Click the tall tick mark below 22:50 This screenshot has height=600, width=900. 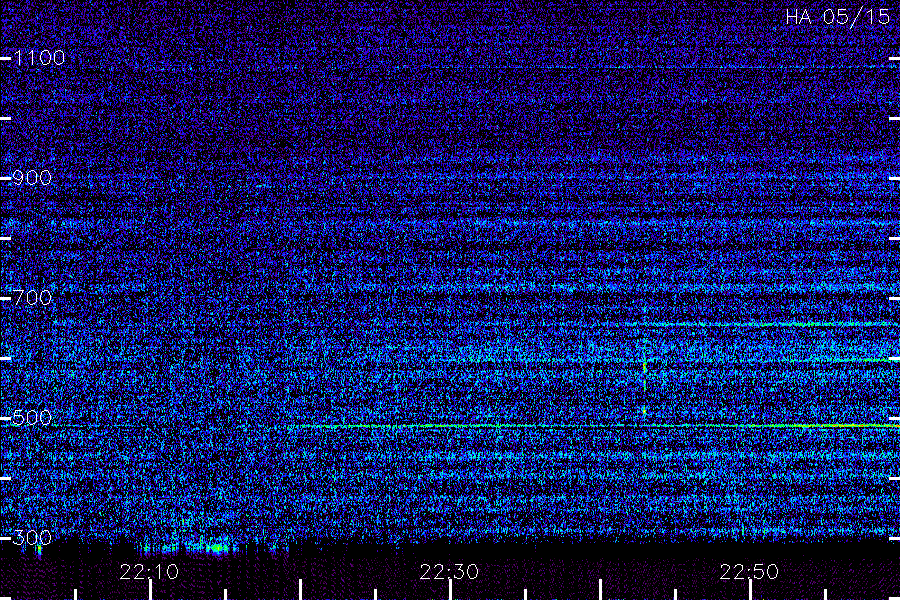(750, 590)
